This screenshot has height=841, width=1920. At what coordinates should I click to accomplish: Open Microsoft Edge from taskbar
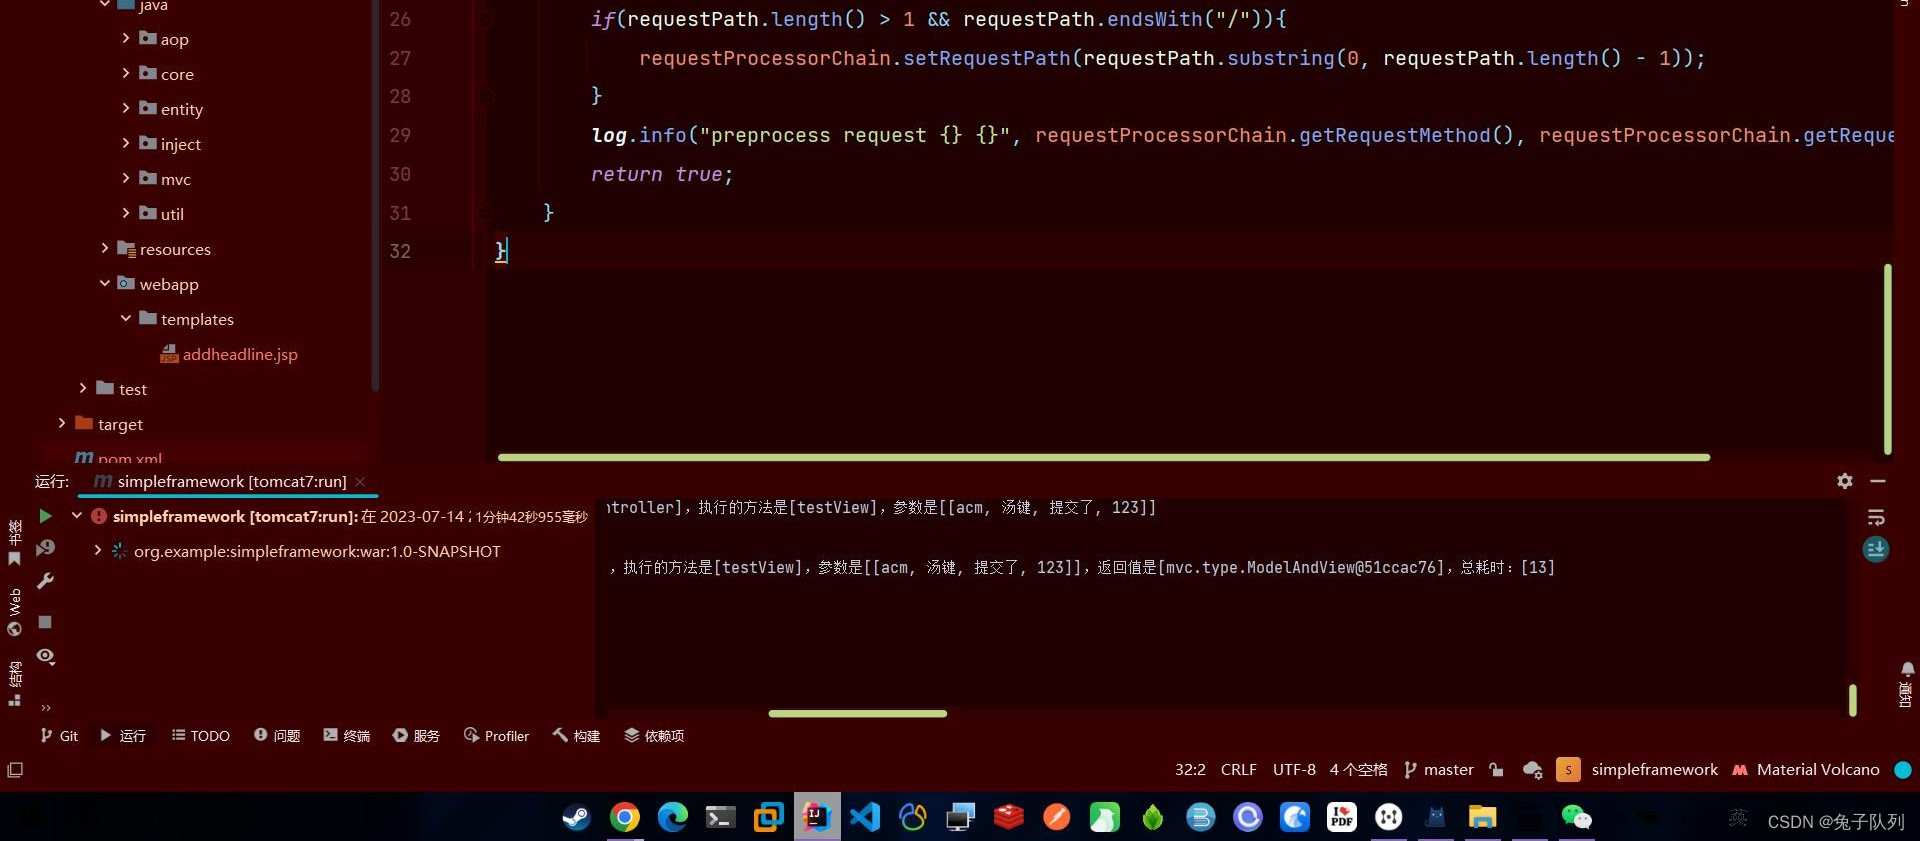(x=673, y=817)
